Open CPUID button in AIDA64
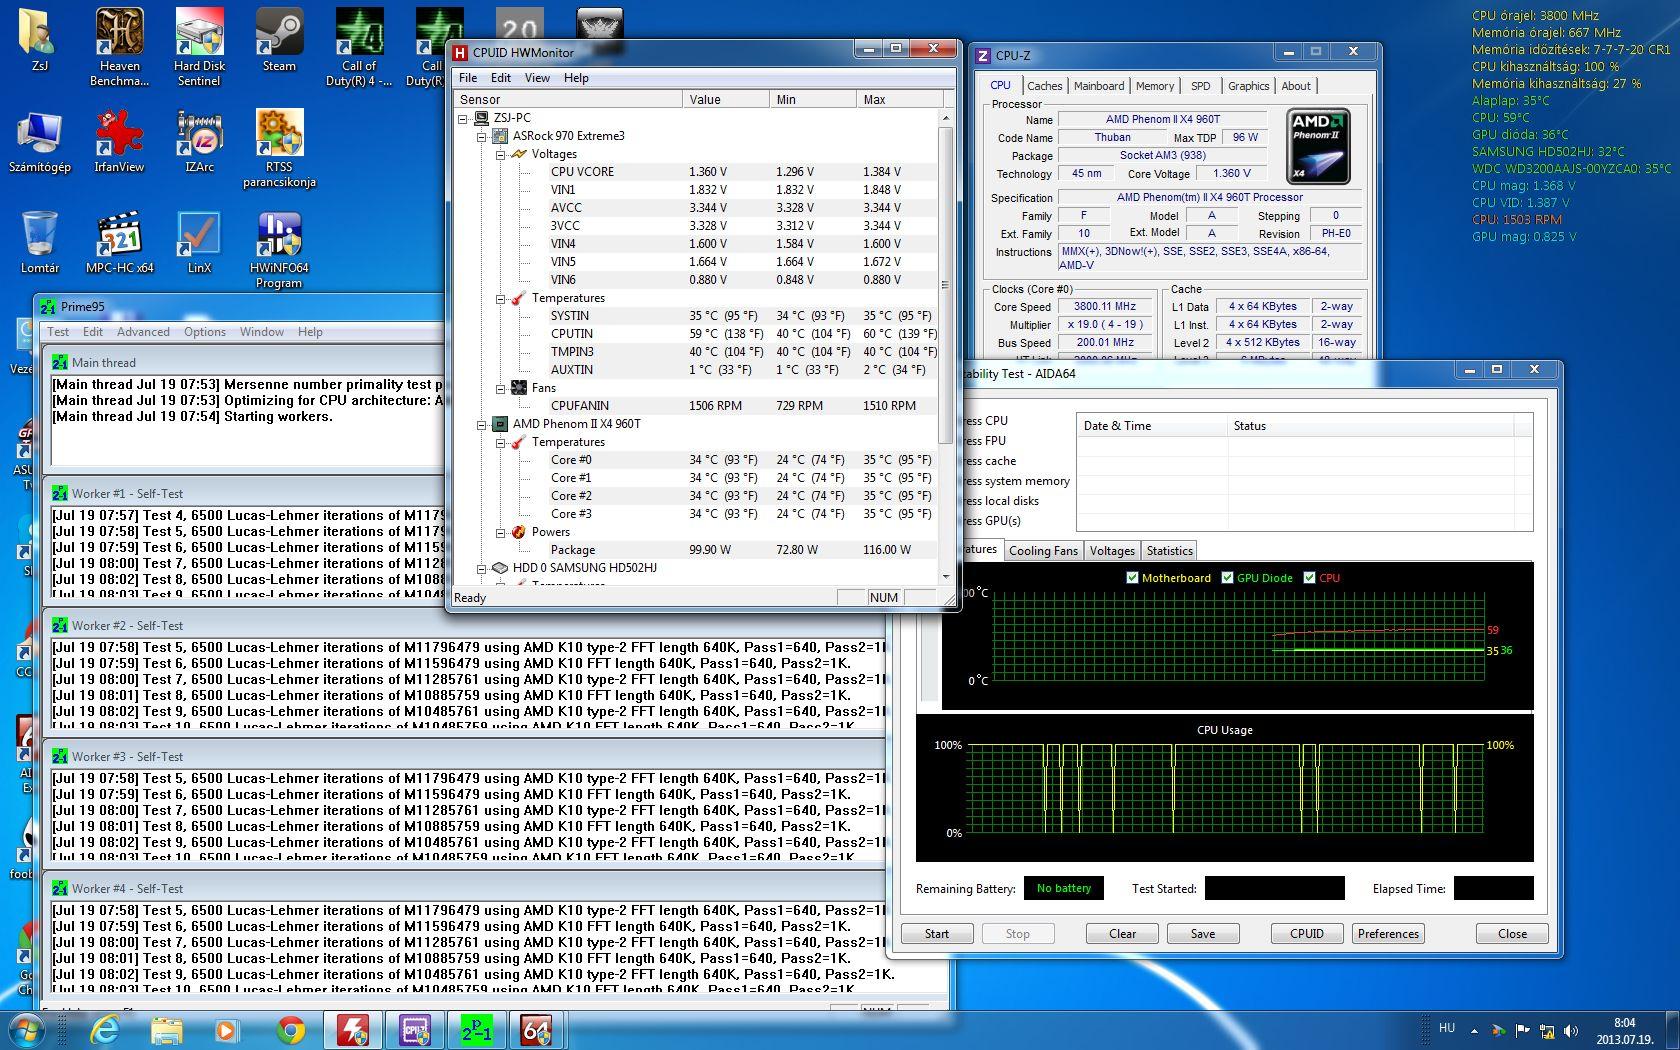The width and height of the screenshot is (1680, 1050). pos(1307,933)
